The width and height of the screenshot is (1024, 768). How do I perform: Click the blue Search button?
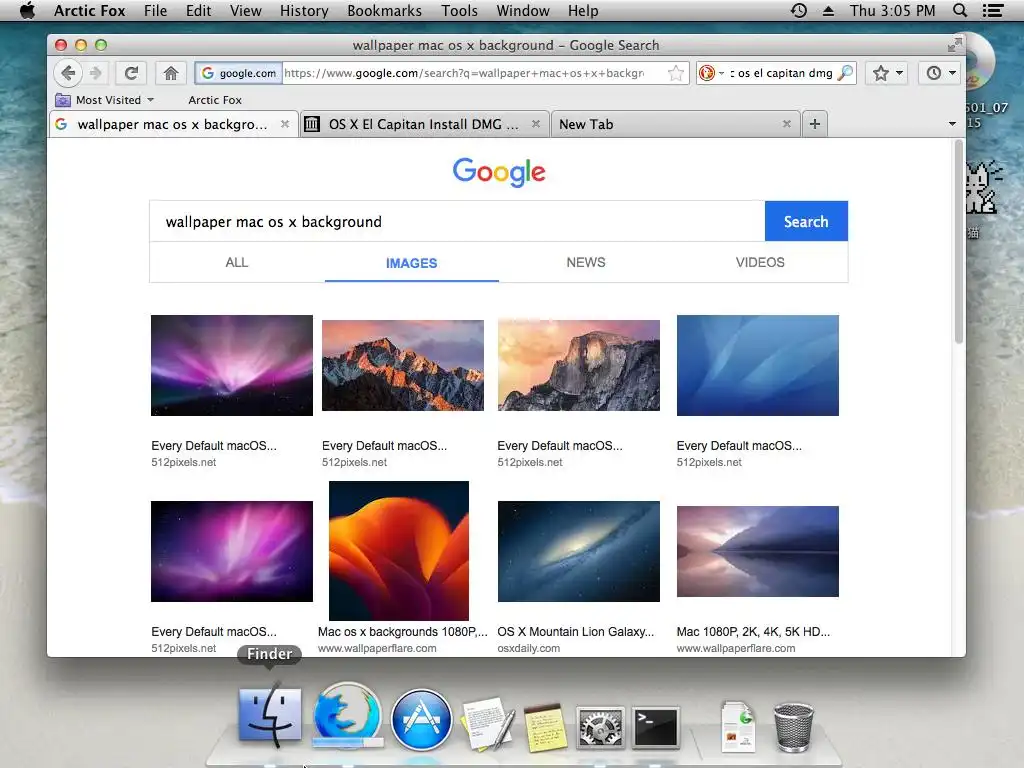806,221
